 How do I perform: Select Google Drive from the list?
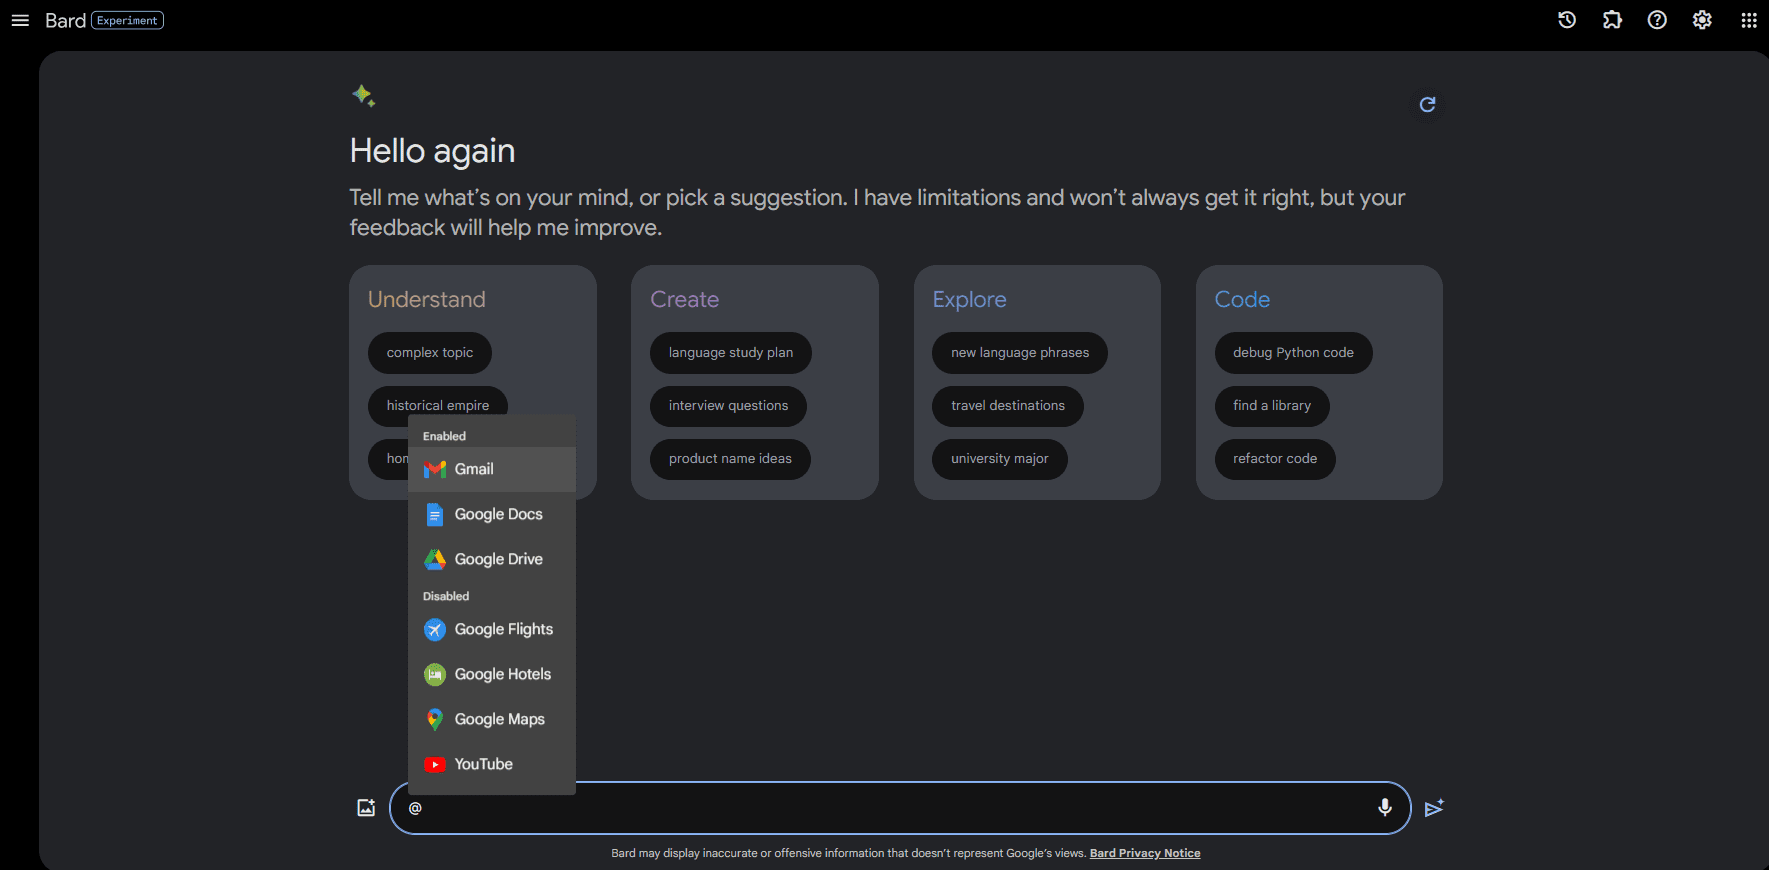[492, 559]
